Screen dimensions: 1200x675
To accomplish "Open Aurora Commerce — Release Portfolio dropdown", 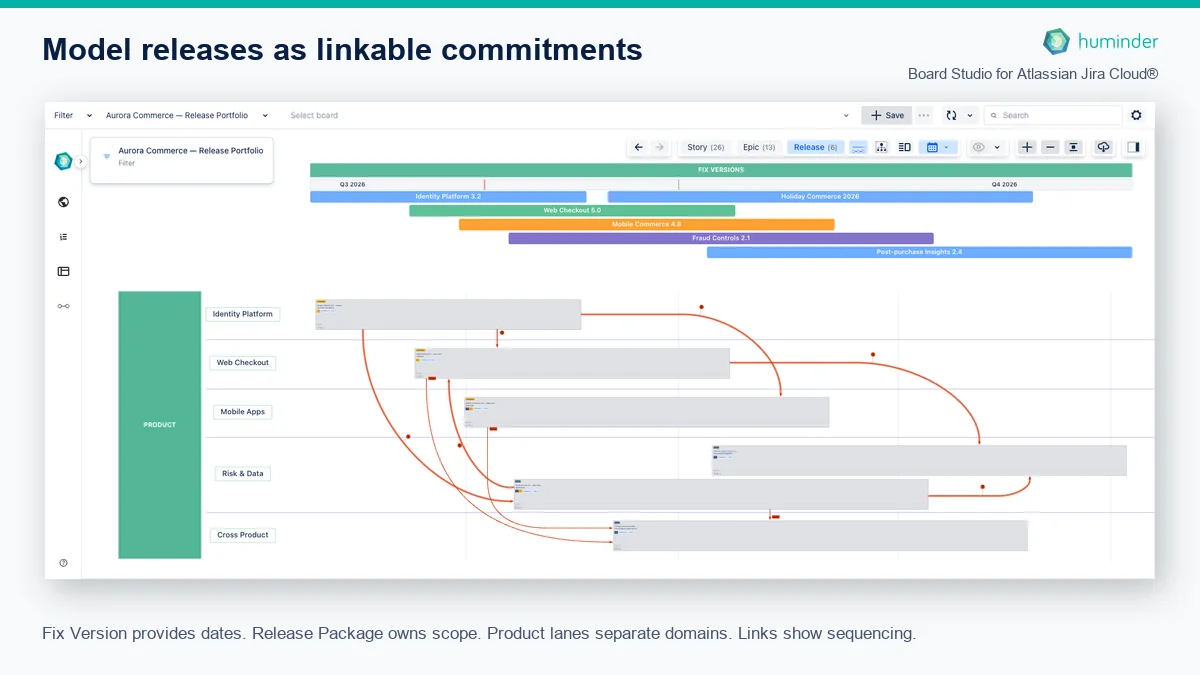I will click(x=186, y=115).
